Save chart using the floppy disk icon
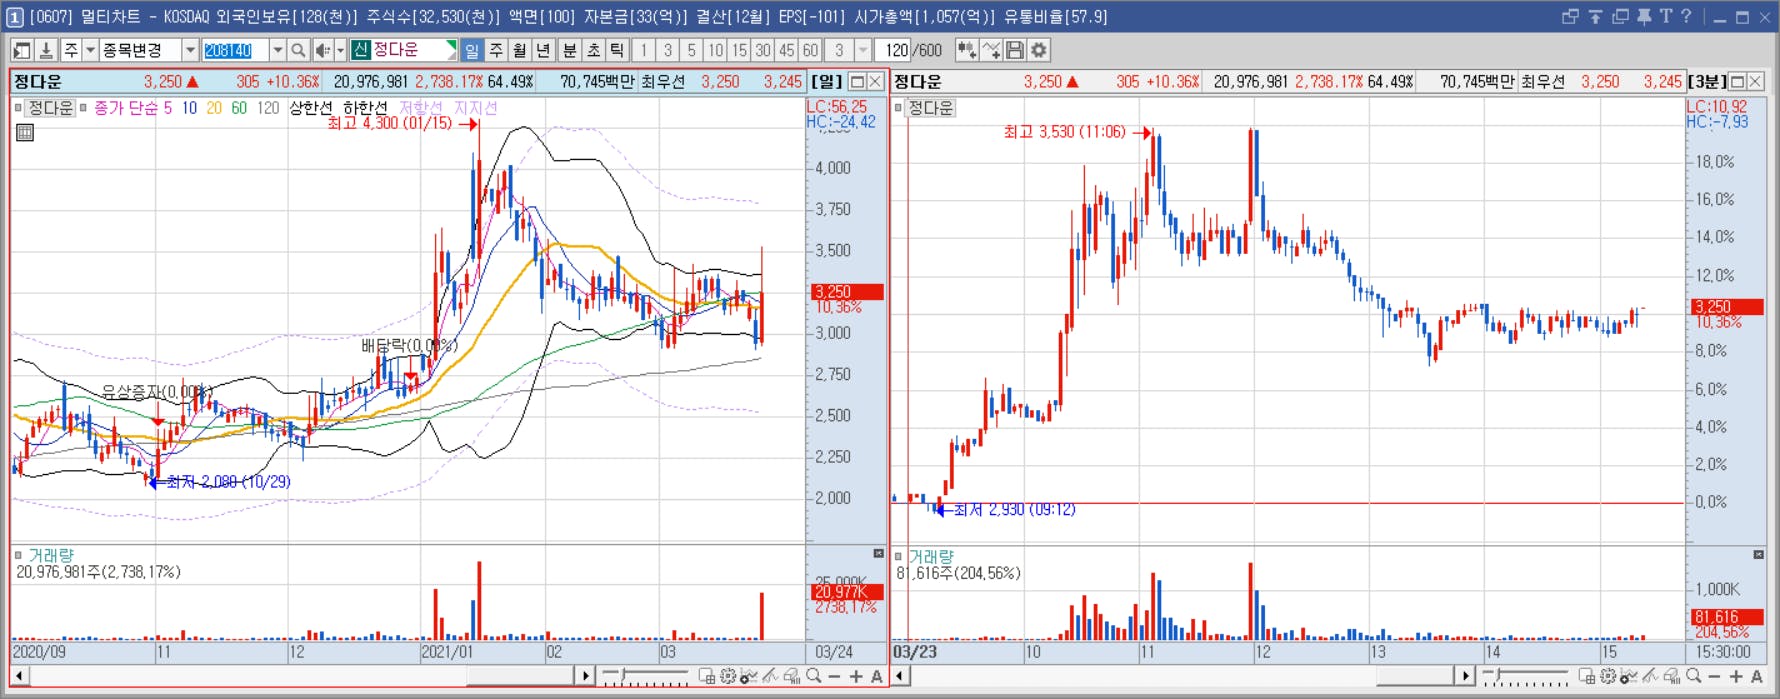The image size is (1780, 699). pyautogui.click(x=1015, y=50)
